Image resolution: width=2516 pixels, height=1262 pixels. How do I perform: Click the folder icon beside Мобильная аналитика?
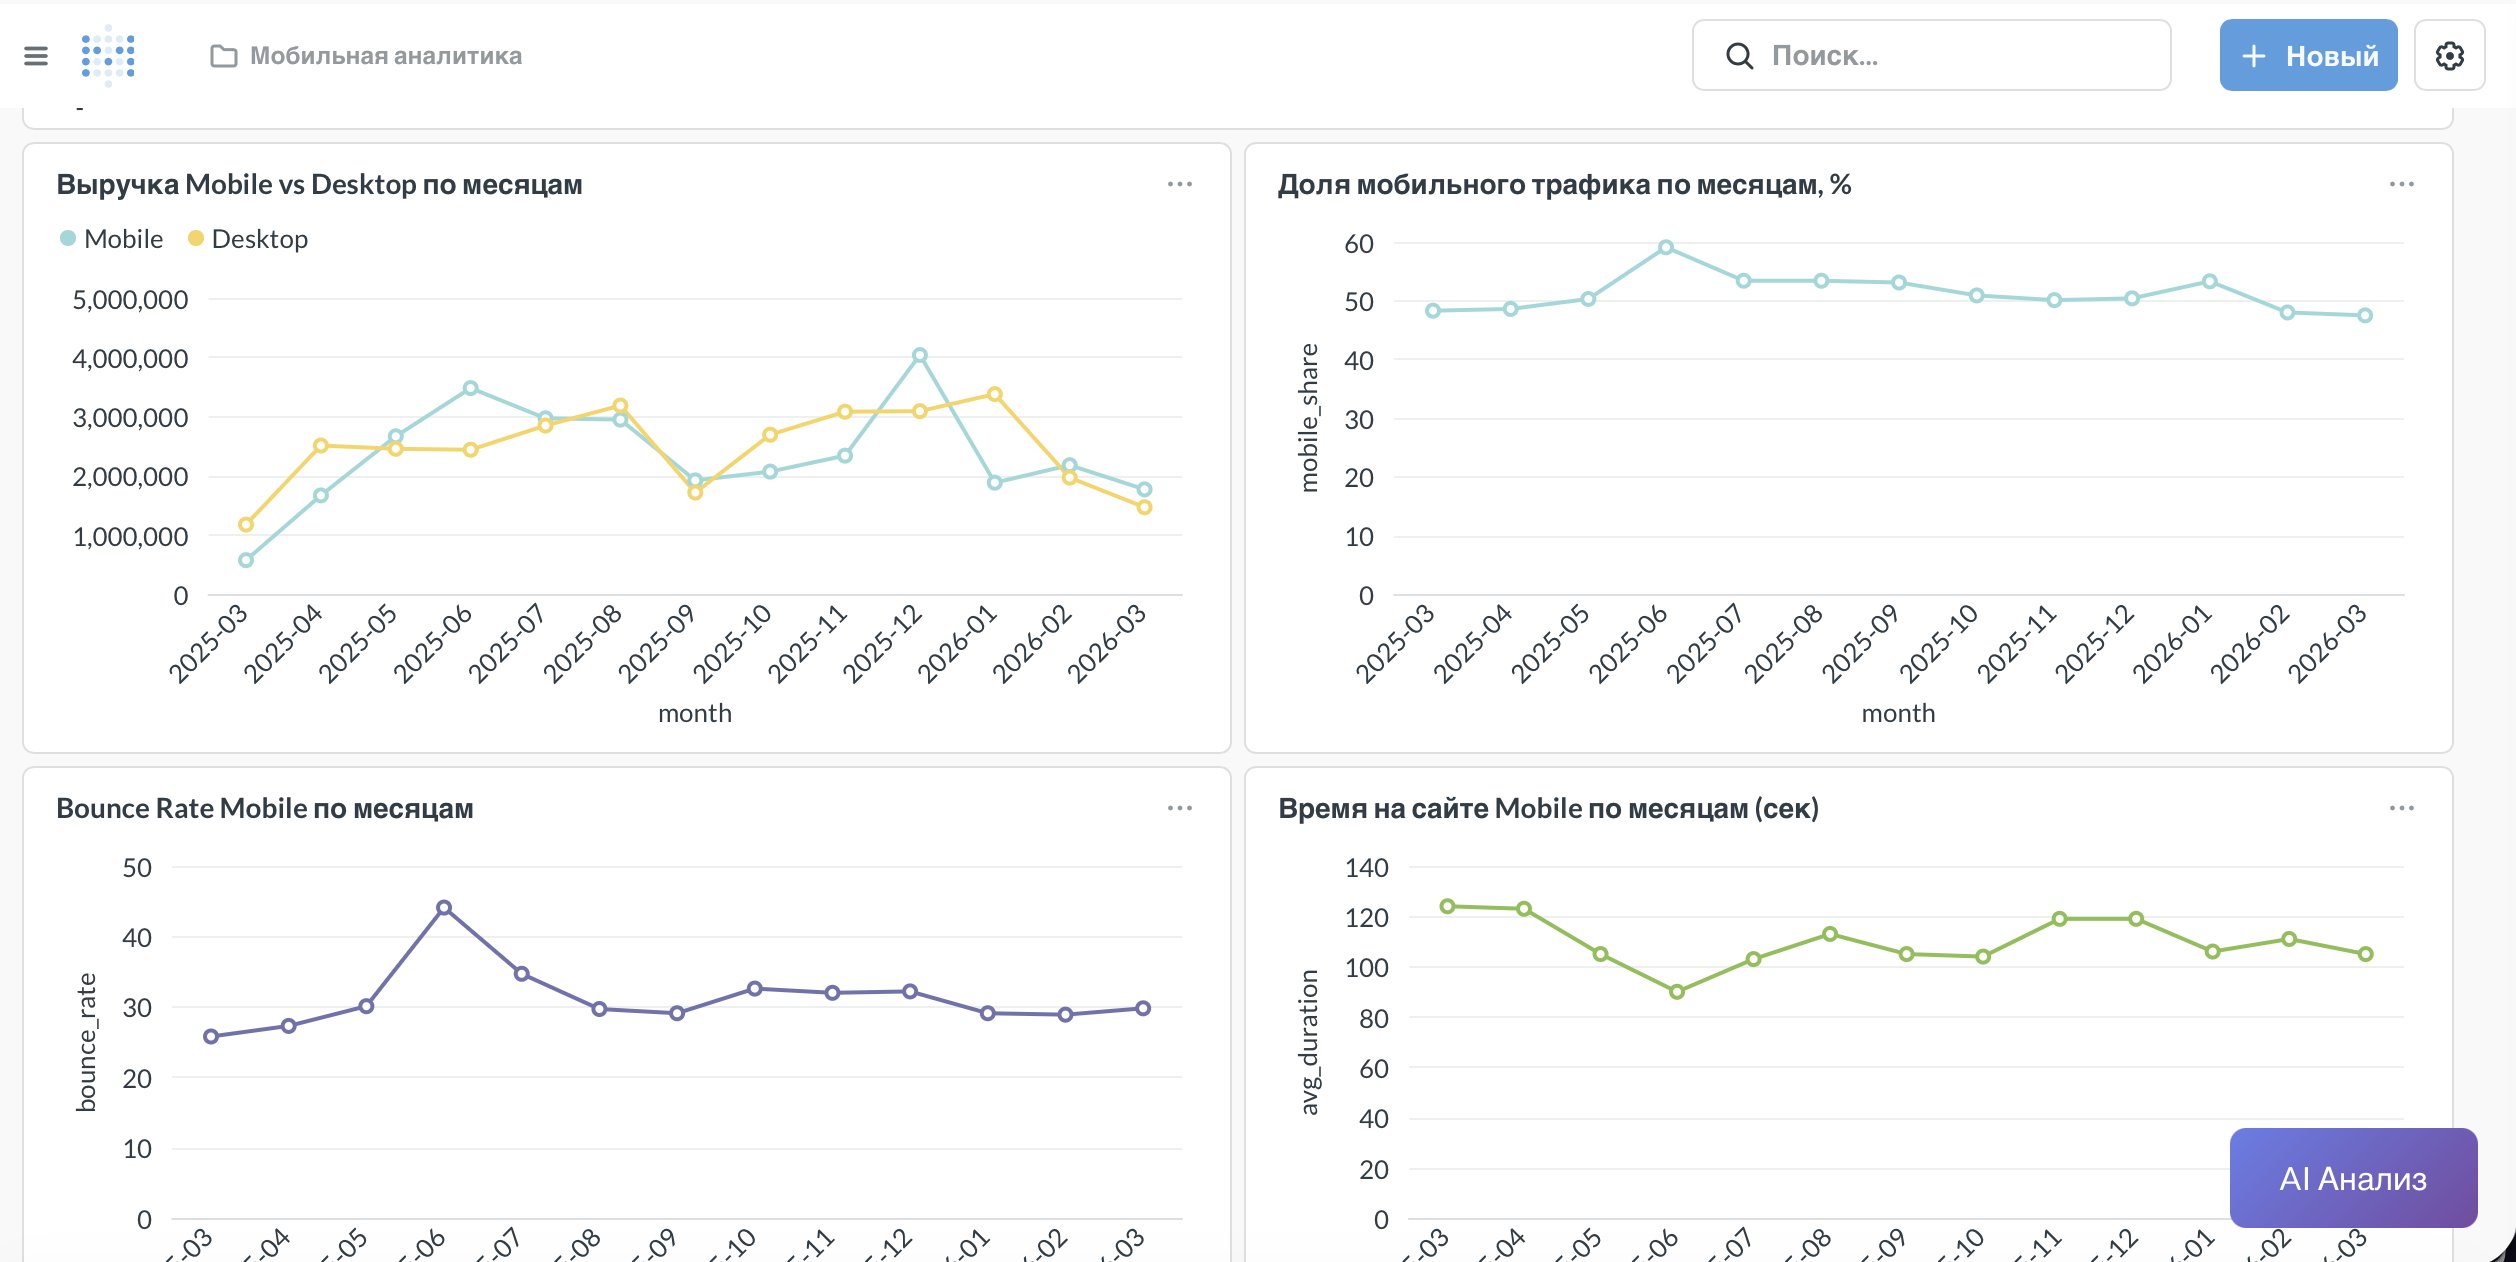point(224,56)
